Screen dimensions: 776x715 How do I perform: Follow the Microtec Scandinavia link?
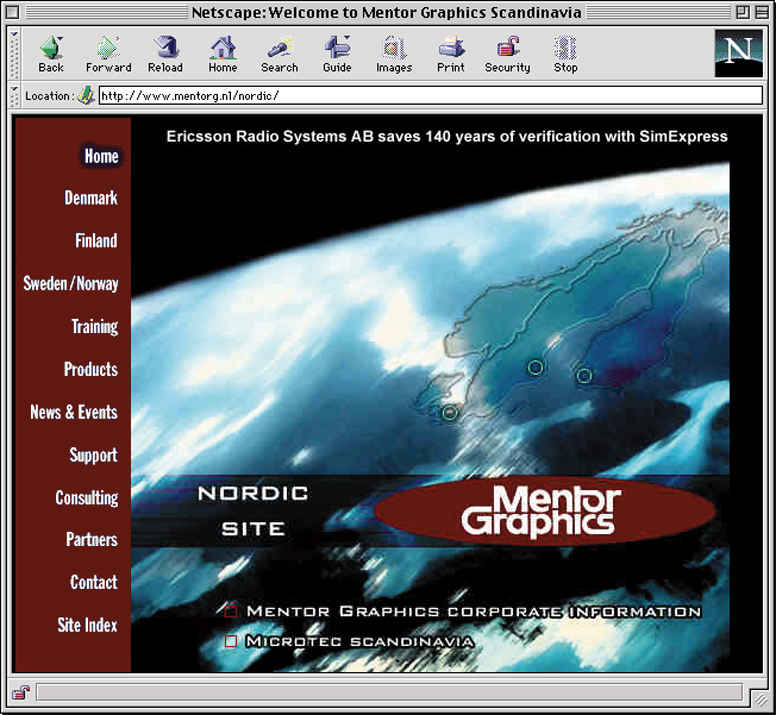click(359, 641)
